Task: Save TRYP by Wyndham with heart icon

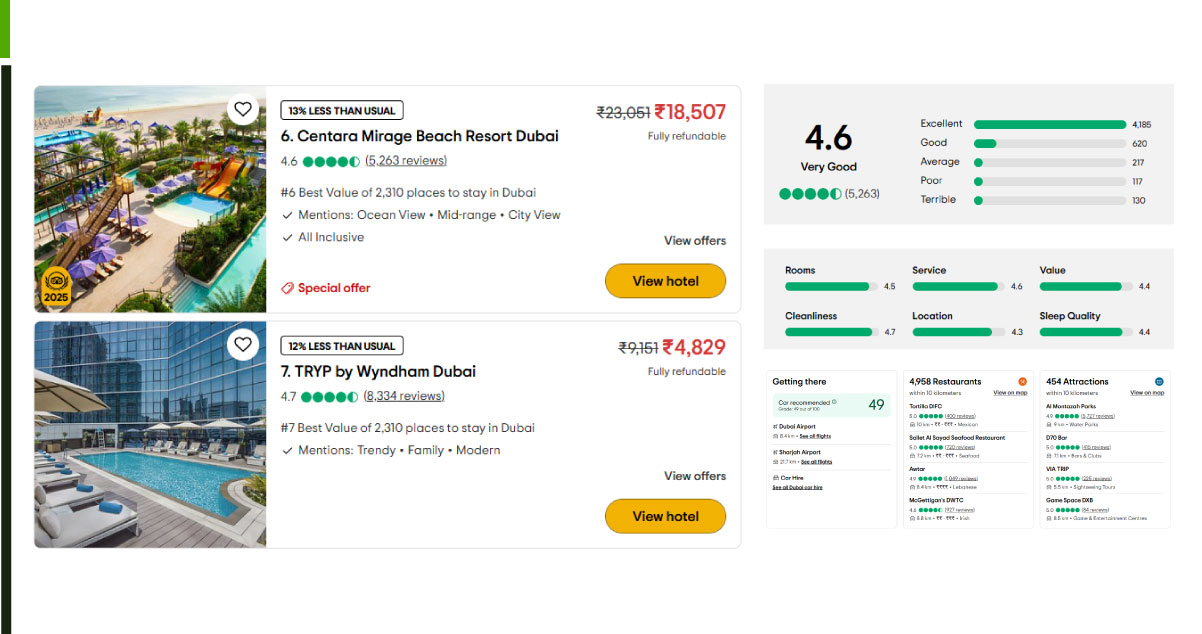Action: [x=243, y=345]
